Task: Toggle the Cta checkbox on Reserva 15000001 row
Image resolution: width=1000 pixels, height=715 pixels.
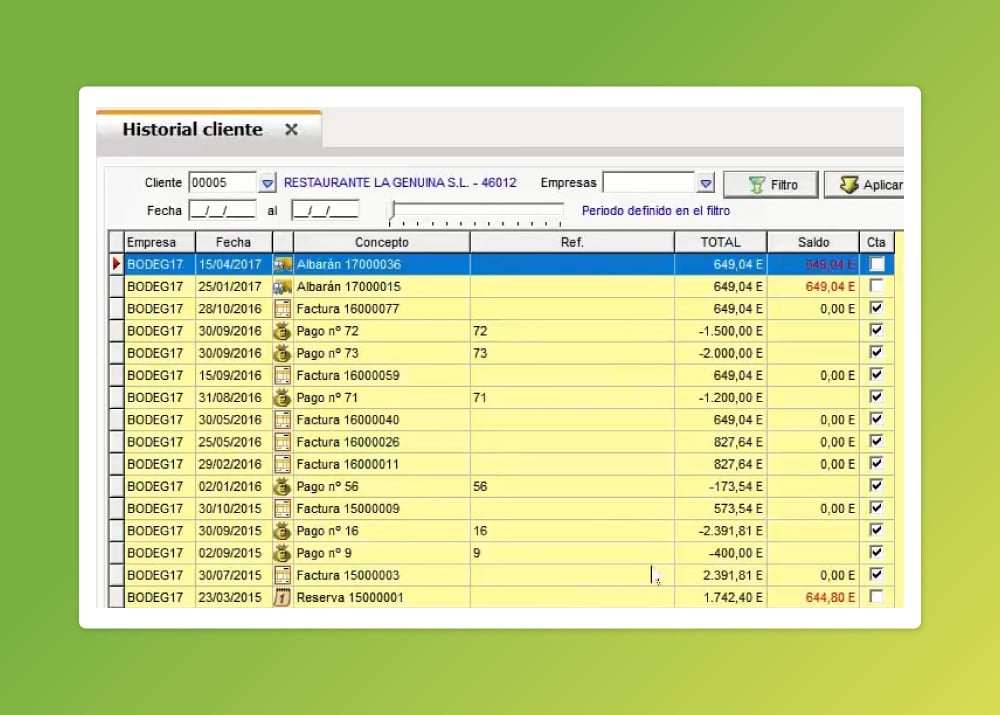Action: (x=877, y=597)
